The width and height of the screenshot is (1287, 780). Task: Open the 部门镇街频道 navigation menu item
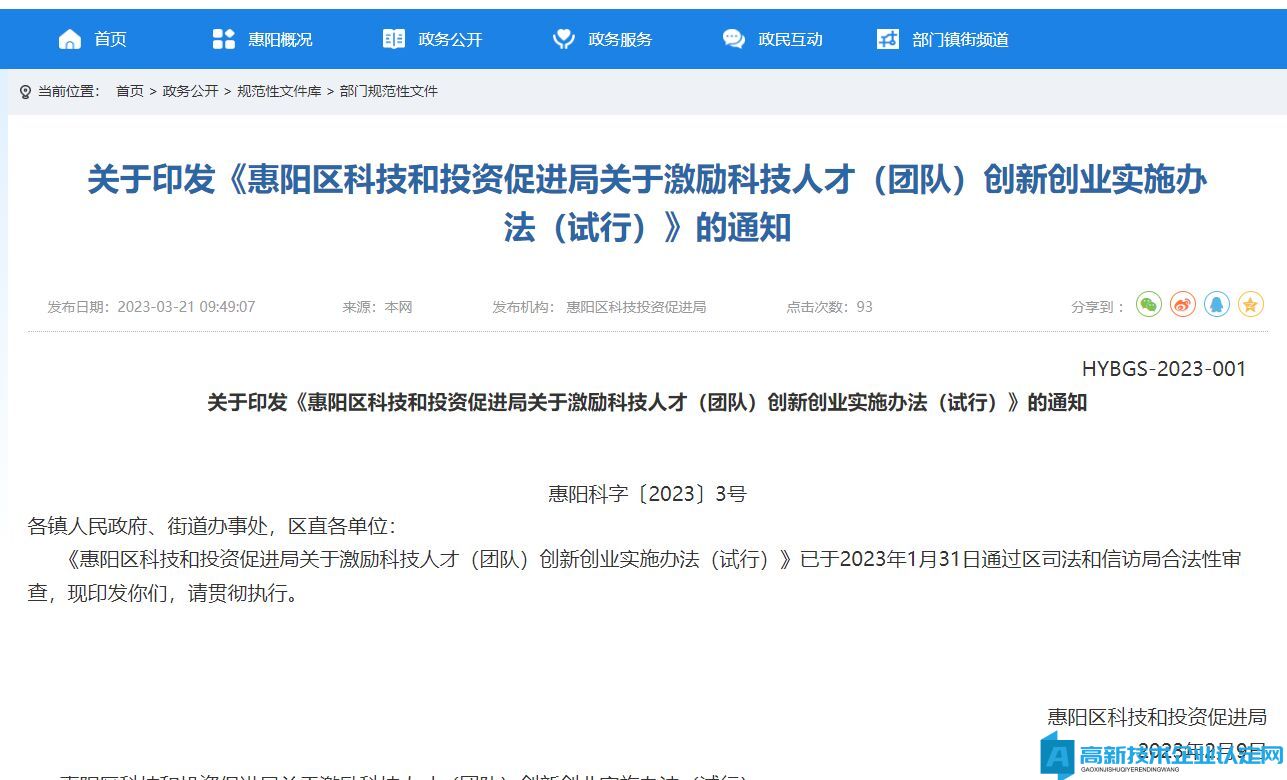[x=960, y=39]
